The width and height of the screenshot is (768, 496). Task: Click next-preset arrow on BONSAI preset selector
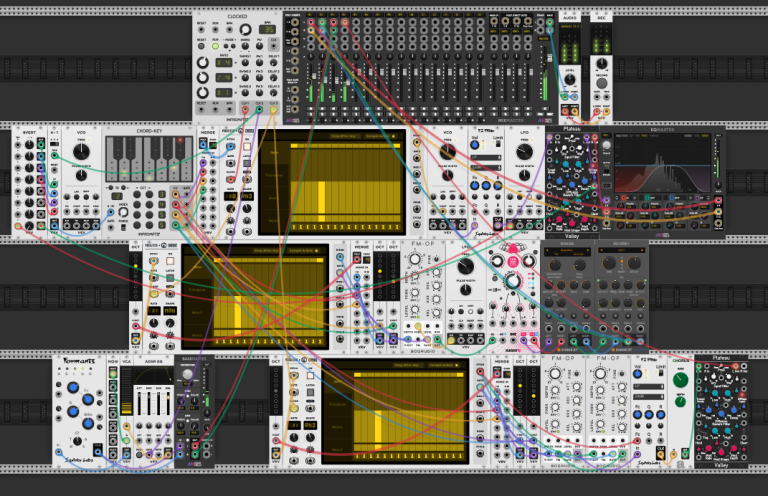click(x=589, y=250)
